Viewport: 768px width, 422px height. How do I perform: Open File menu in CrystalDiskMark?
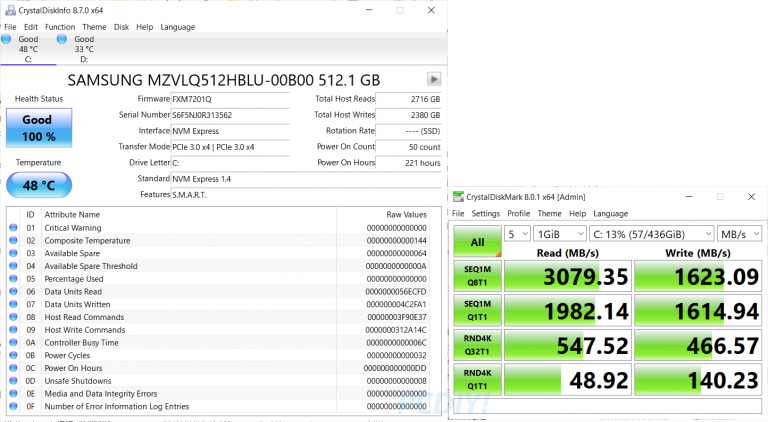click(x=458, y=213)
